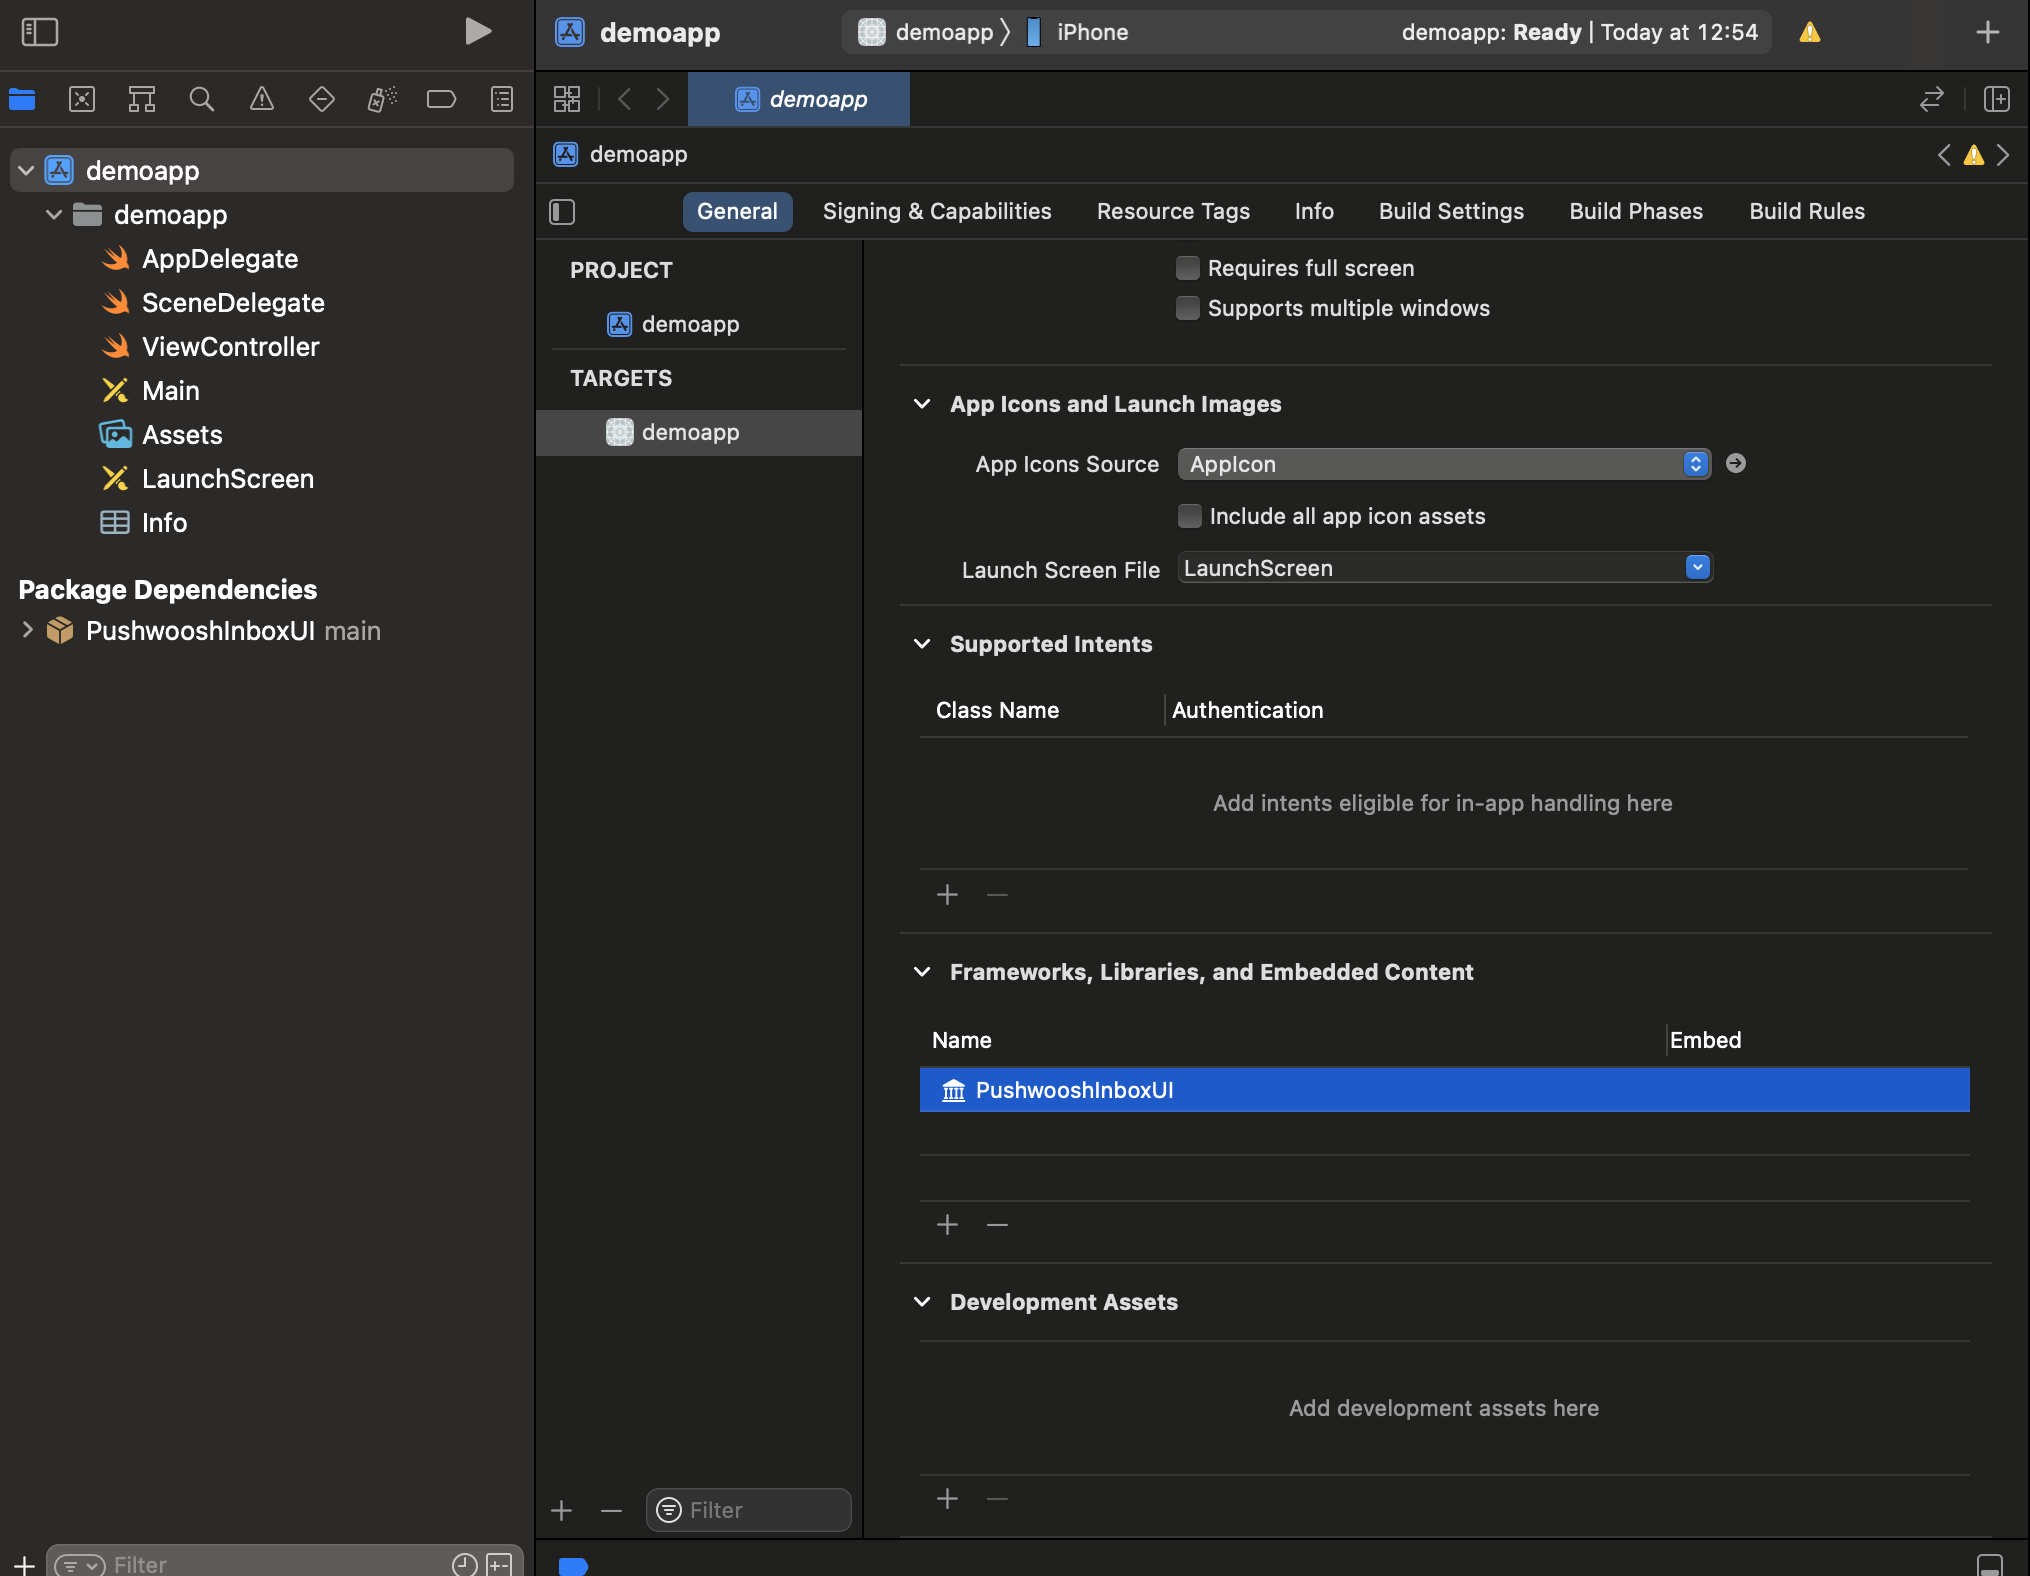The image size is (2030, 1576).
Task: Click the Add Editor on right icon
Action: 1997,99
